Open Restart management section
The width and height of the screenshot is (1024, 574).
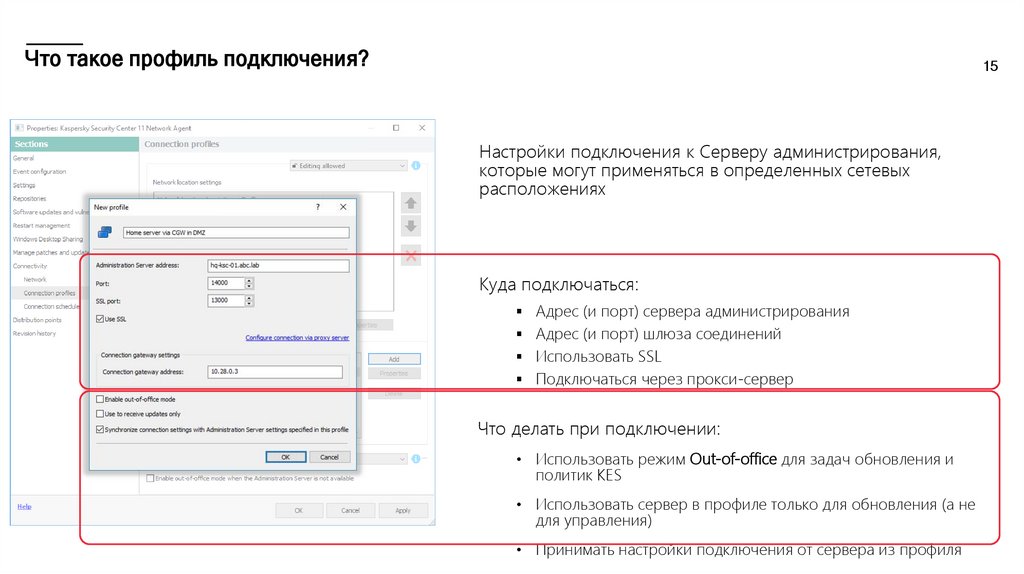click(41, 225)
